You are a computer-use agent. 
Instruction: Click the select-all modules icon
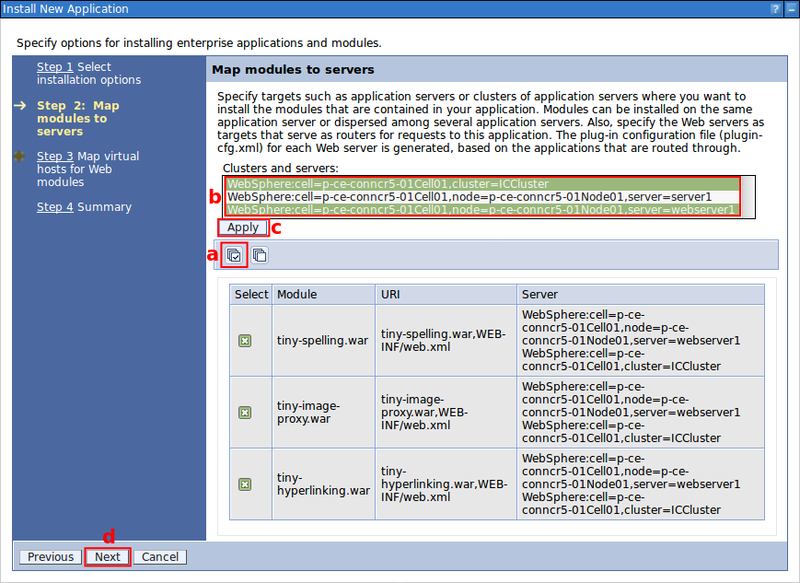coord(233,255)
